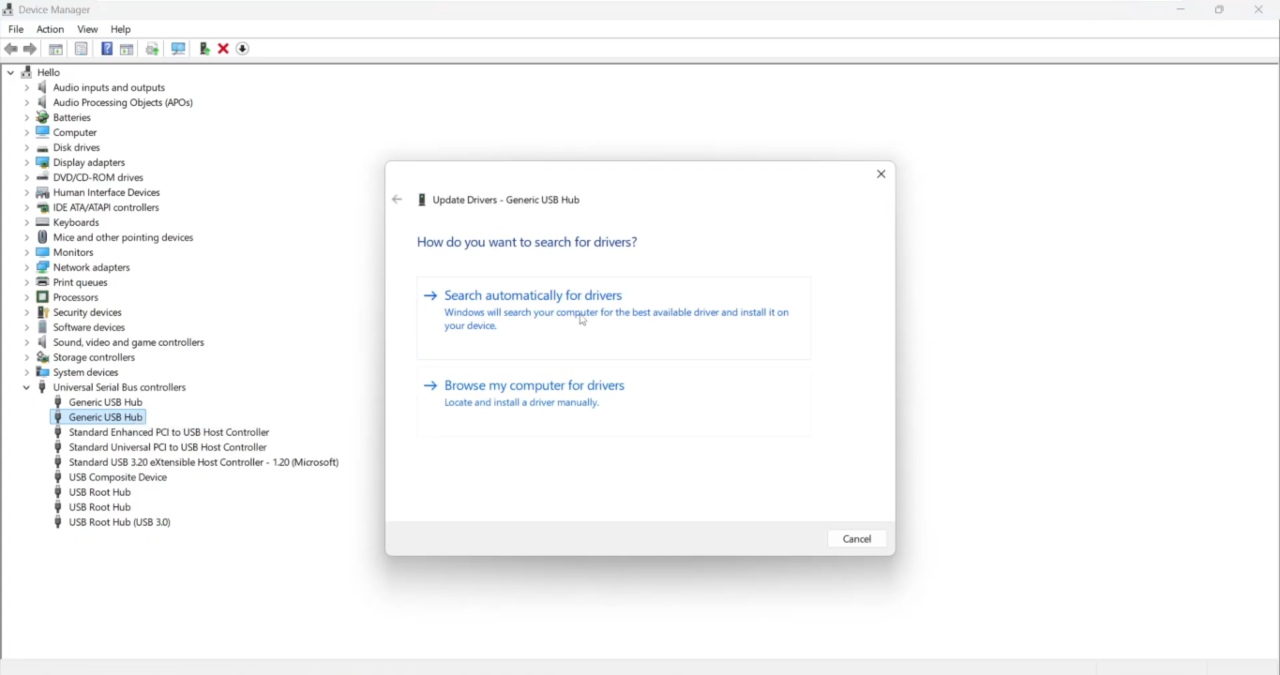Expand the System devices category
This screenshot has width=1280, height=675.
(x=27, y=372)
